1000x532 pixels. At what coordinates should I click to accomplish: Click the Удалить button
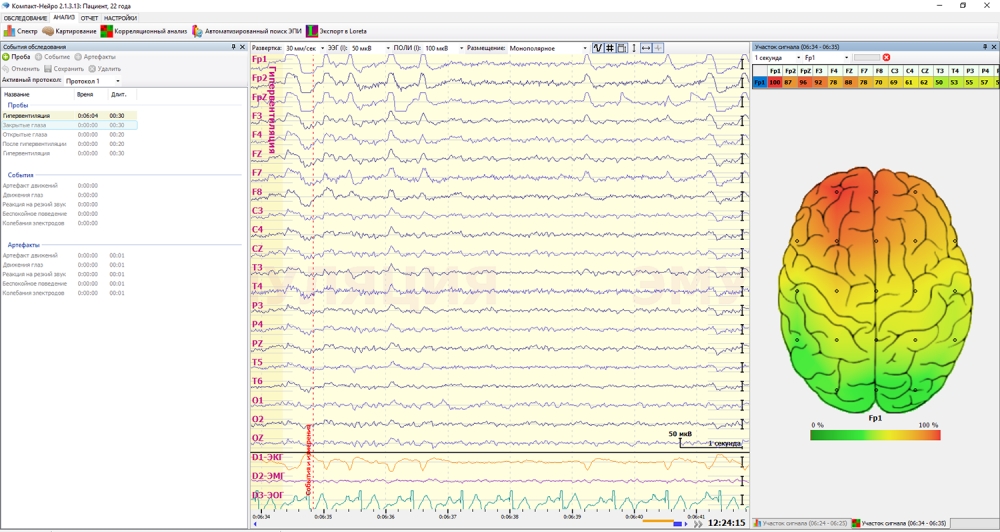104,69
